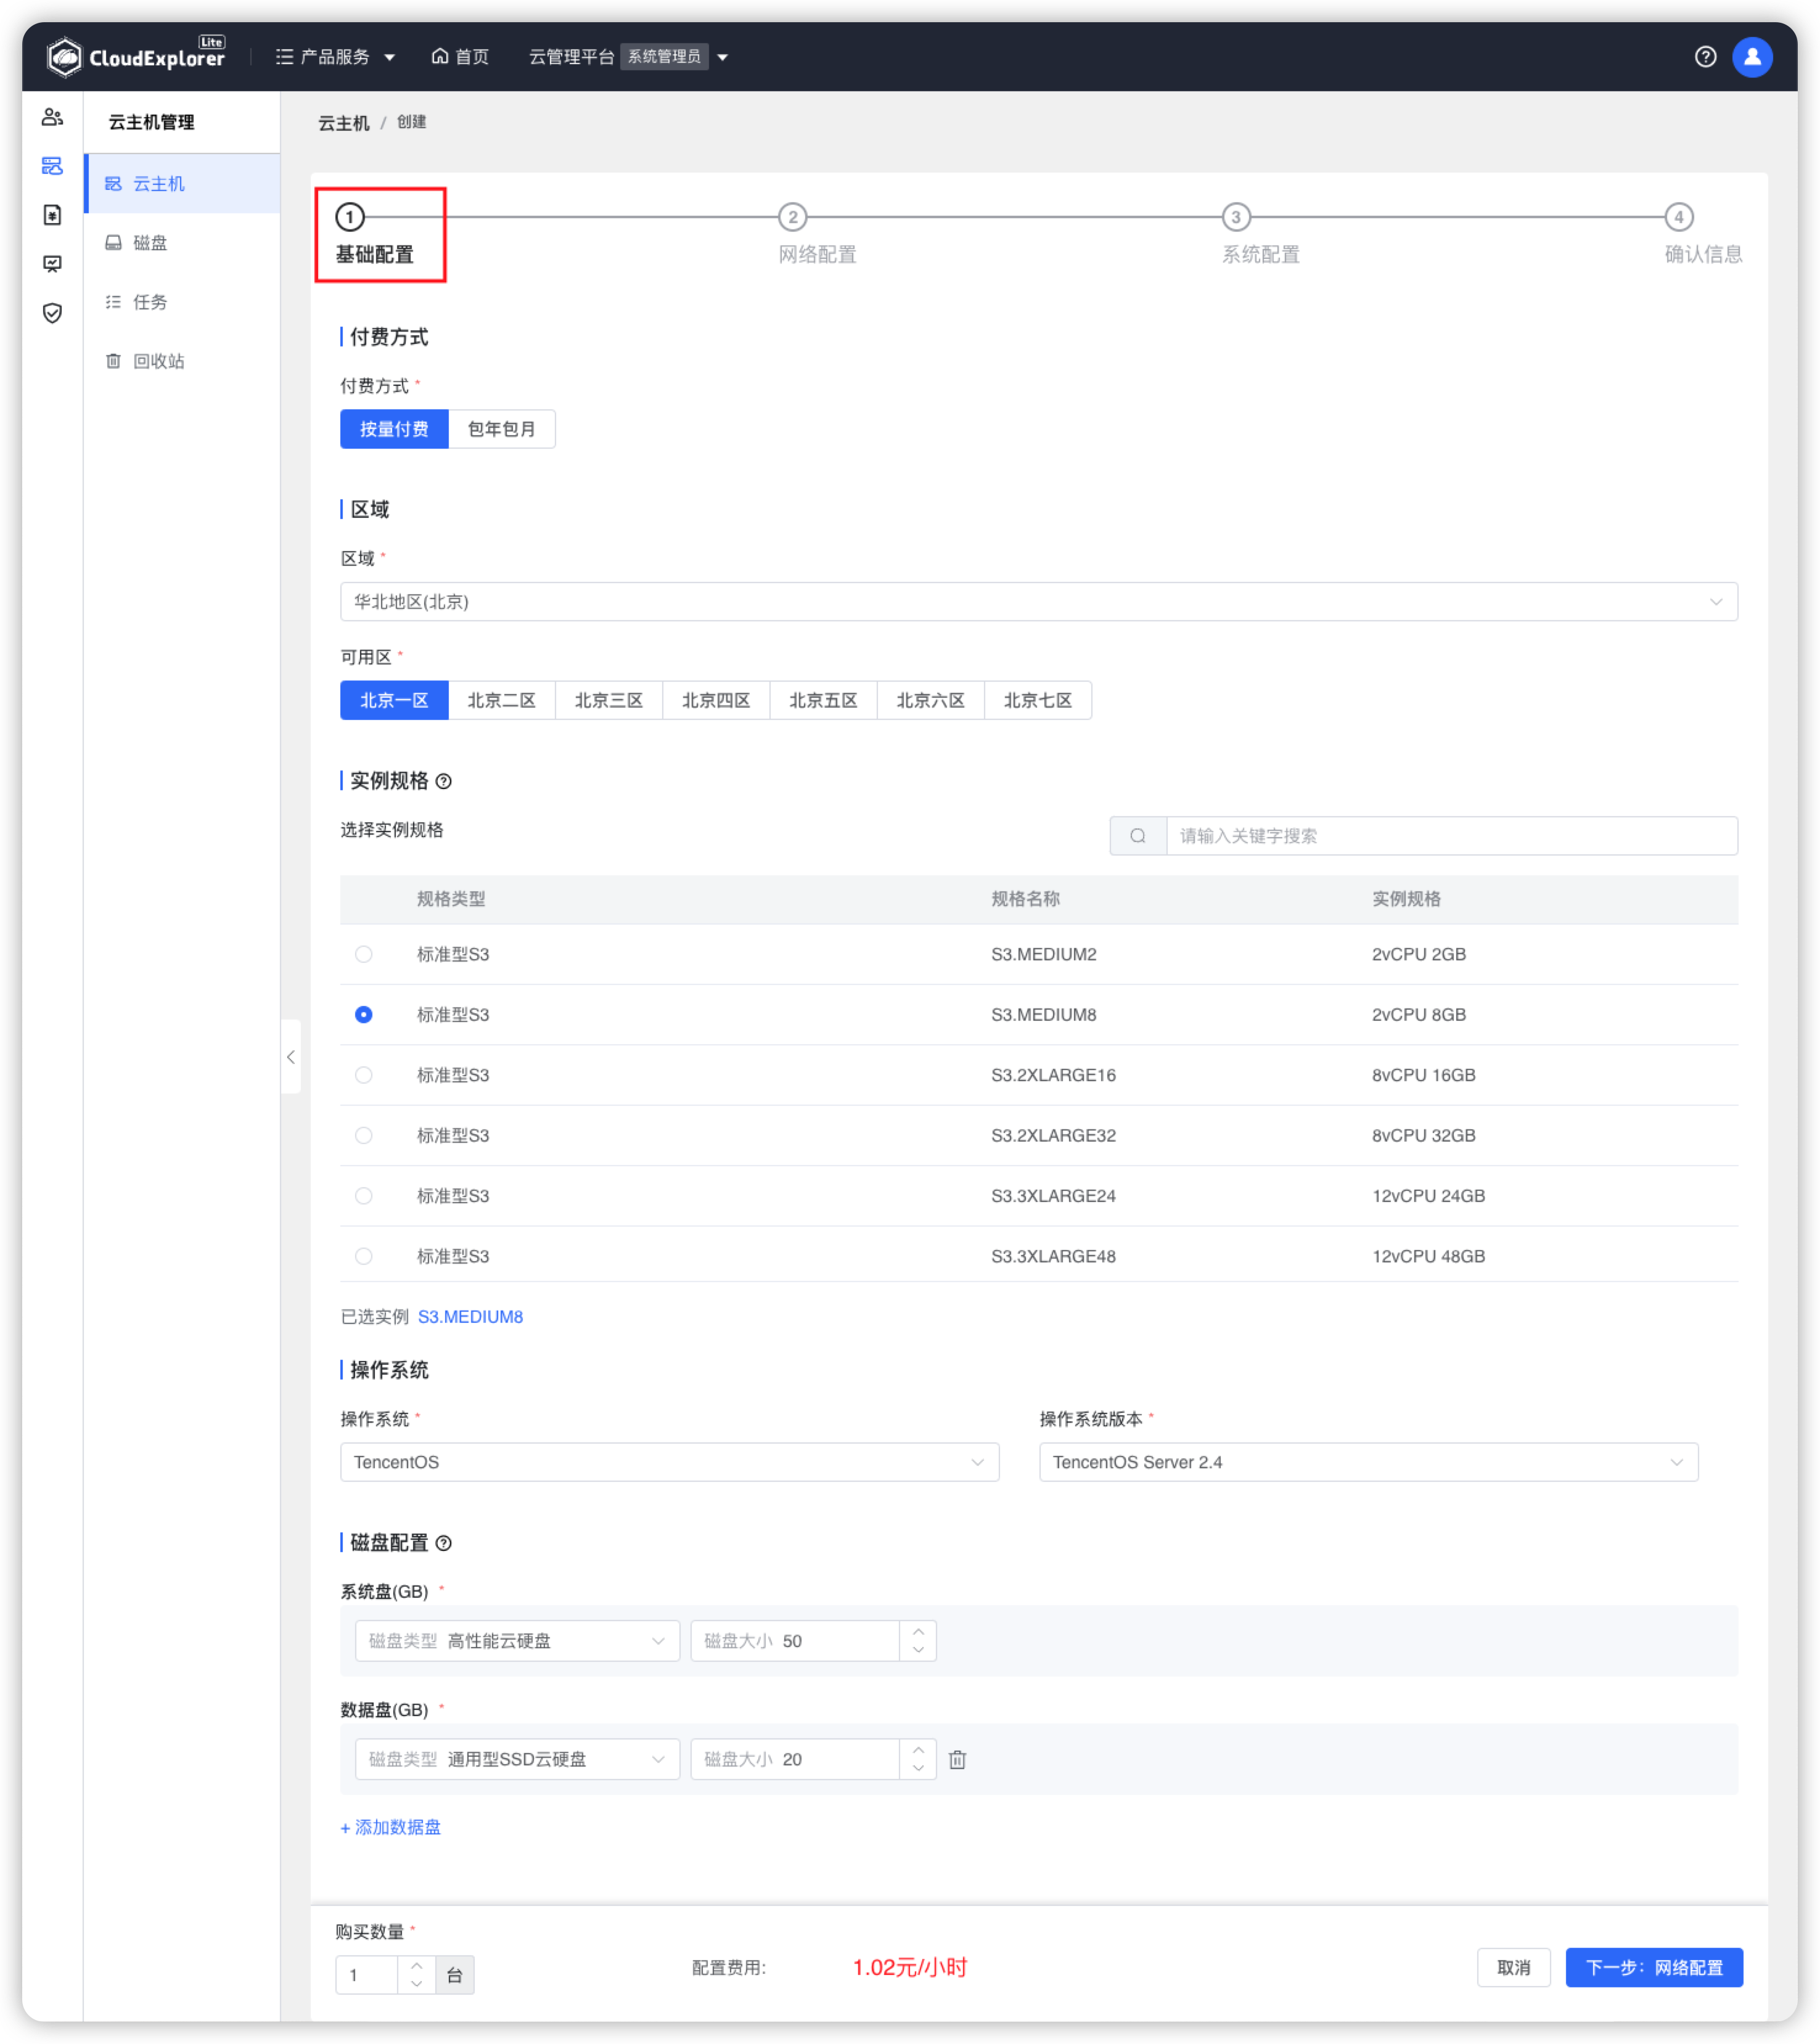Open monitoring chart icon in left rail

point(52,264)
